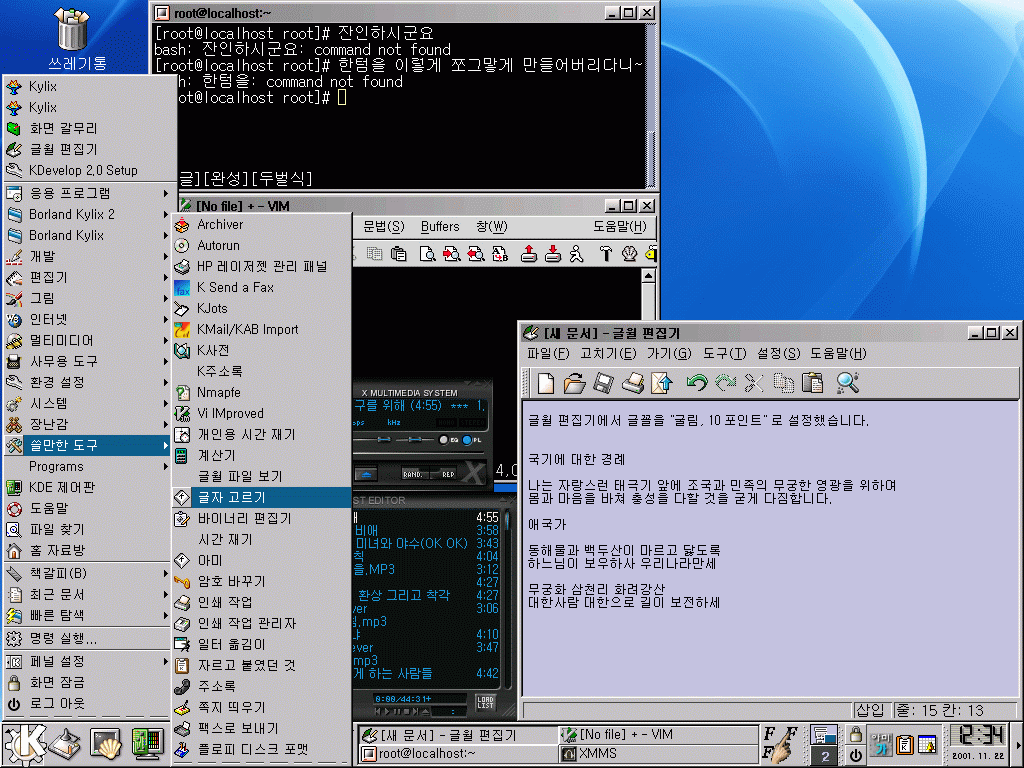This screenshot has height=768, width=1024.
Task: Click the lock screen padlock on the panel
Action: coord(855,735)
